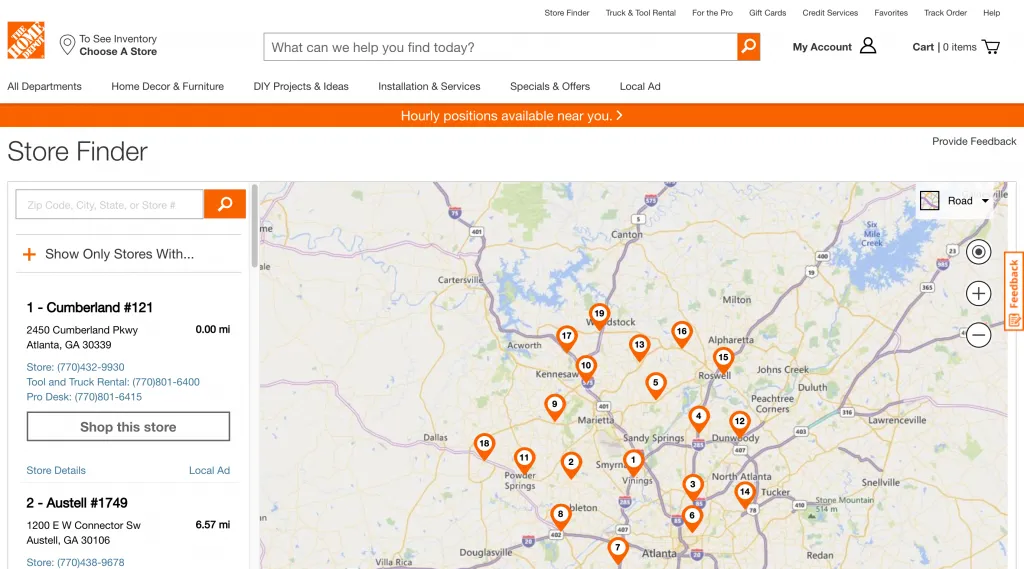Image resolution: width=1024 pixels, height=569 pixels.
Task: Focus the Zip Code, City, State field
Action: click(110, 204)
